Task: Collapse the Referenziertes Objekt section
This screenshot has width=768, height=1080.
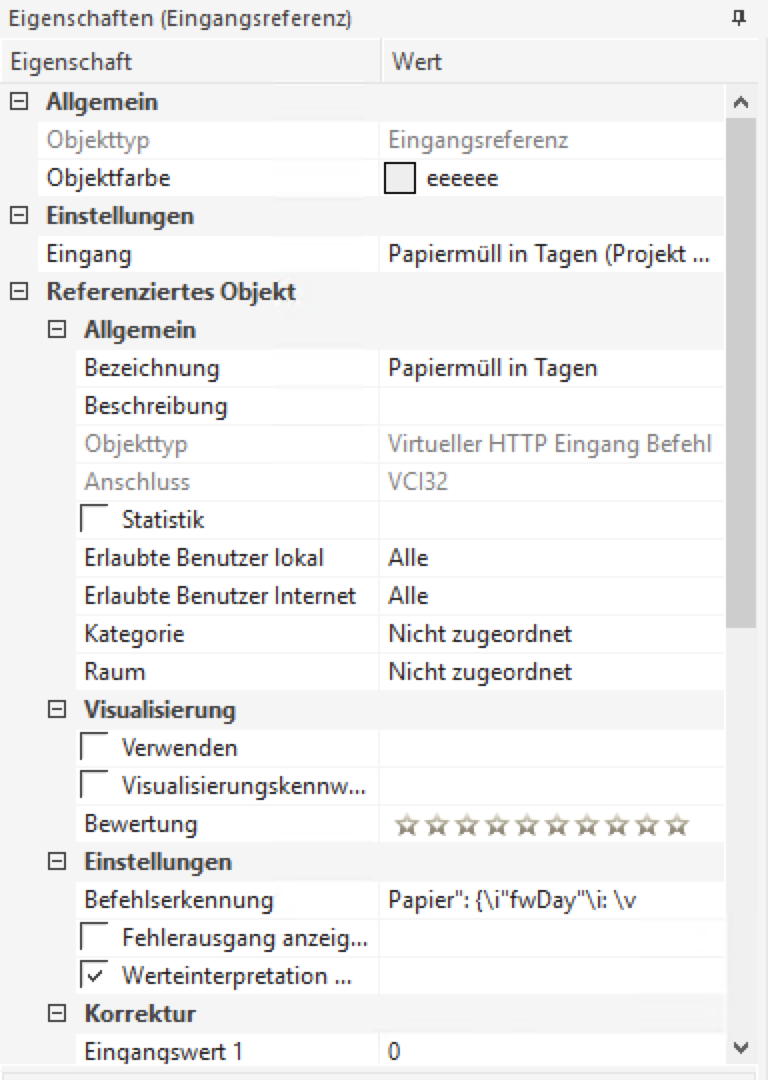Action: point(17,291)
